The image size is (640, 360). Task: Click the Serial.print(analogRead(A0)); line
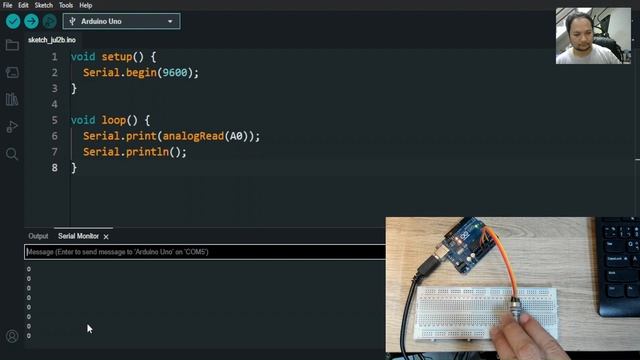[x=171, y=136]
